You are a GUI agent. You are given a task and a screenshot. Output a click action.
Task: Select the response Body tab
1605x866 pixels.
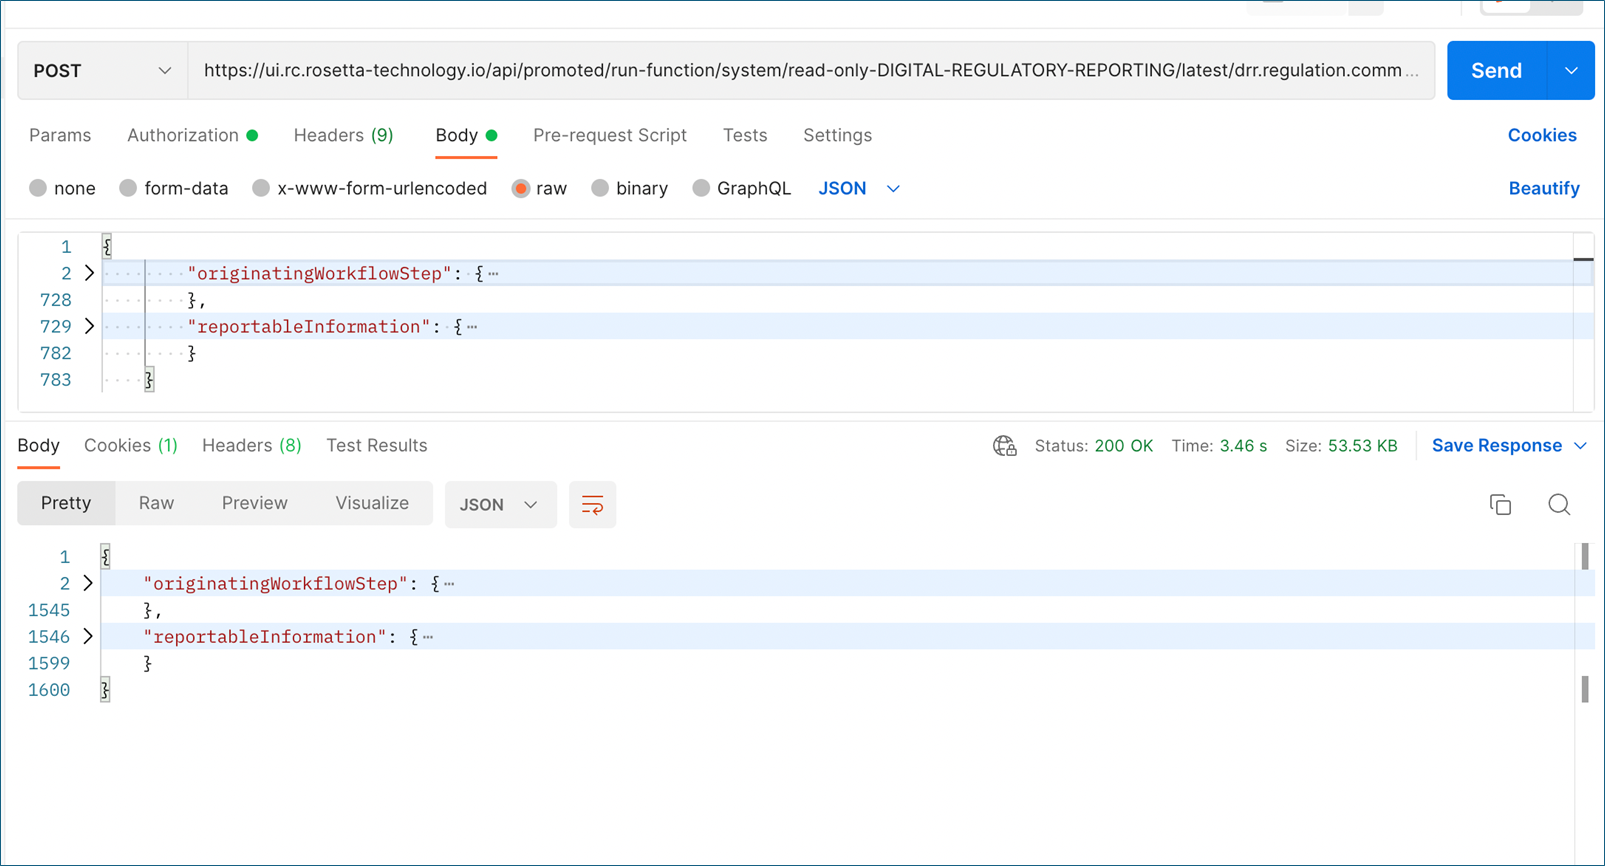click(x=38, y=446)
